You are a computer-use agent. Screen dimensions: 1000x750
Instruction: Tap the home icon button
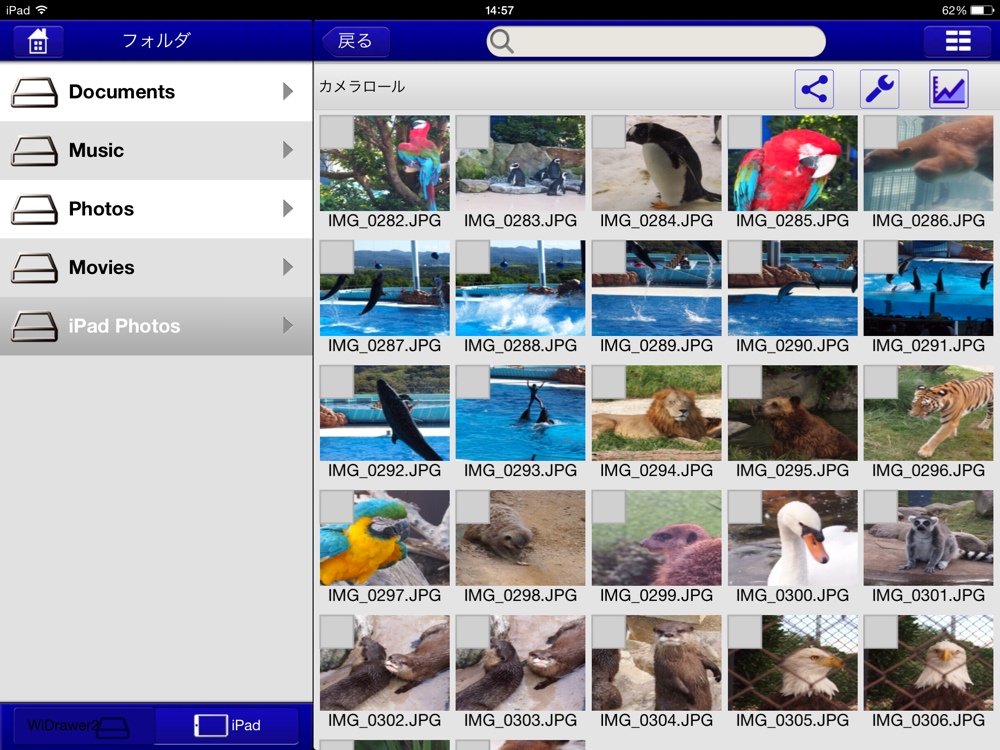[x=38, y=41]
